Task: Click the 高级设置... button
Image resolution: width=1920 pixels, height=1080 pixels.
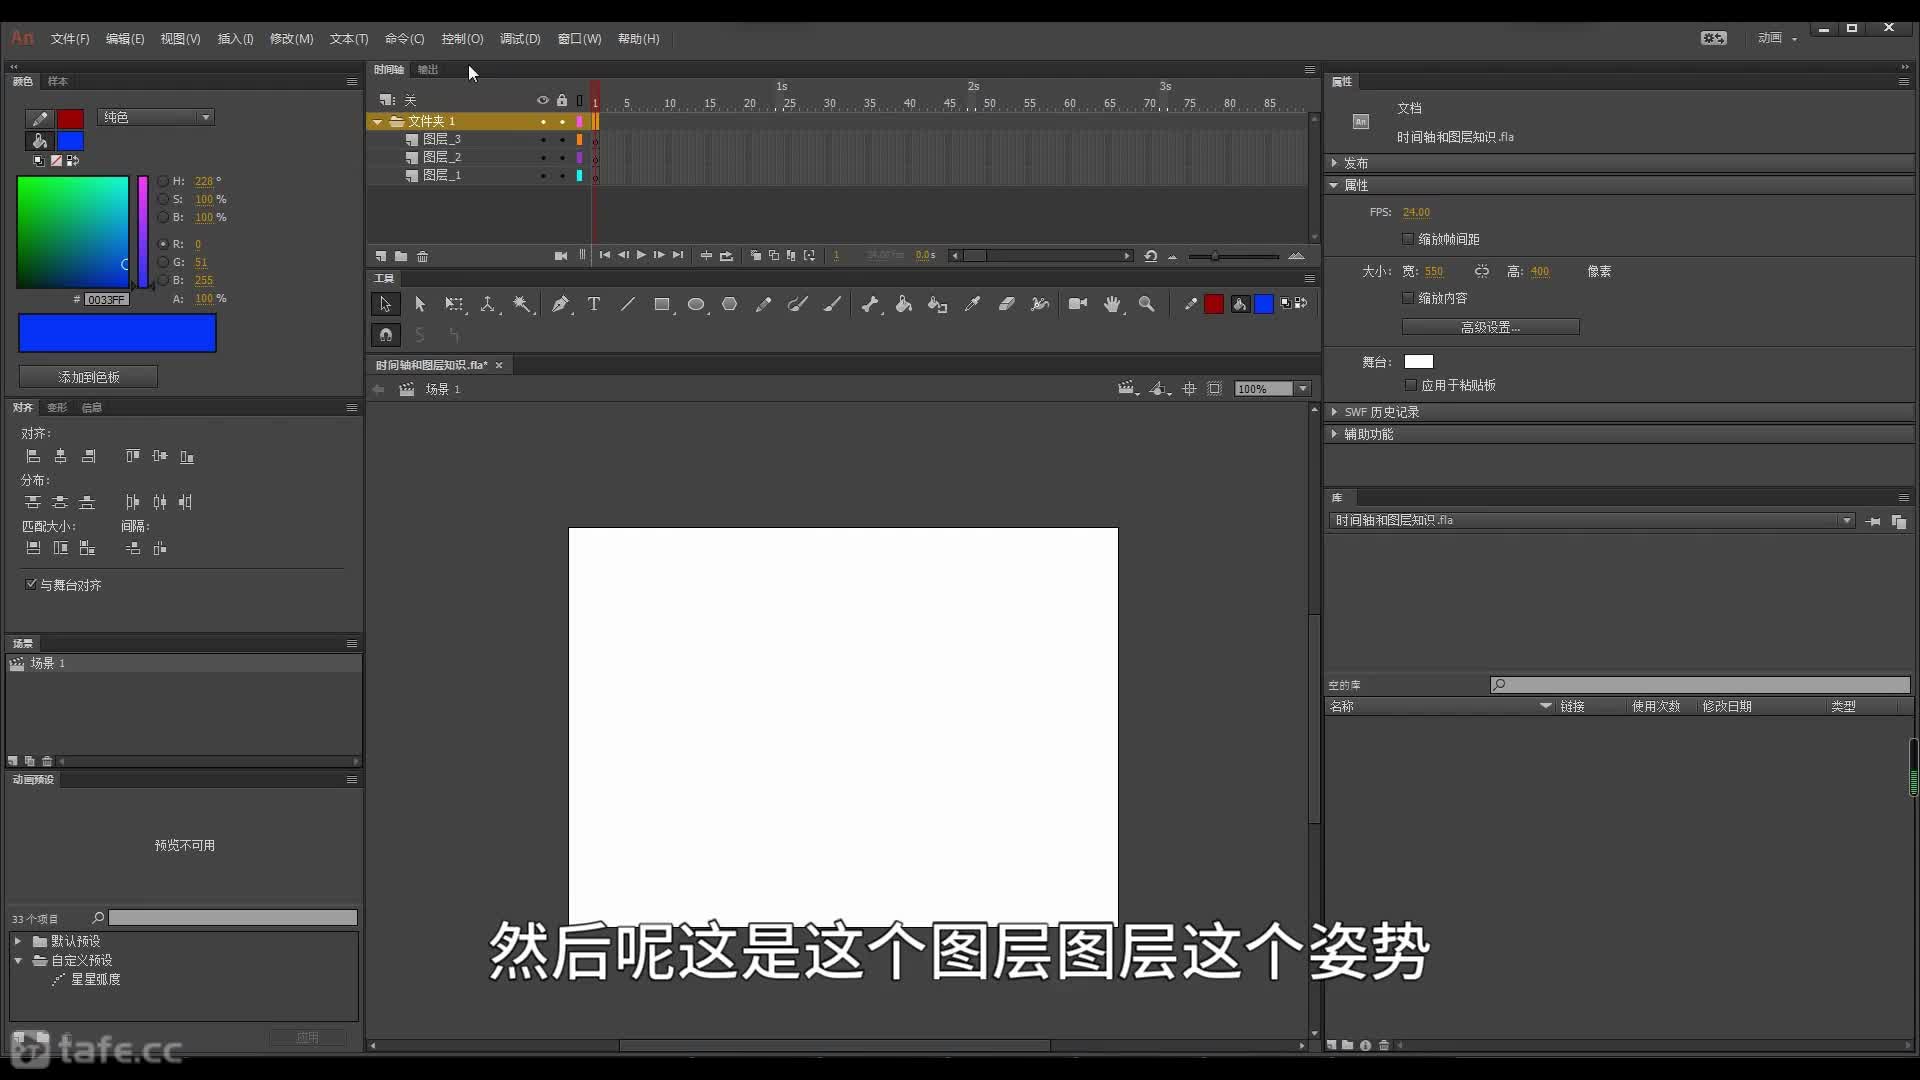Action: [1490, 327]
